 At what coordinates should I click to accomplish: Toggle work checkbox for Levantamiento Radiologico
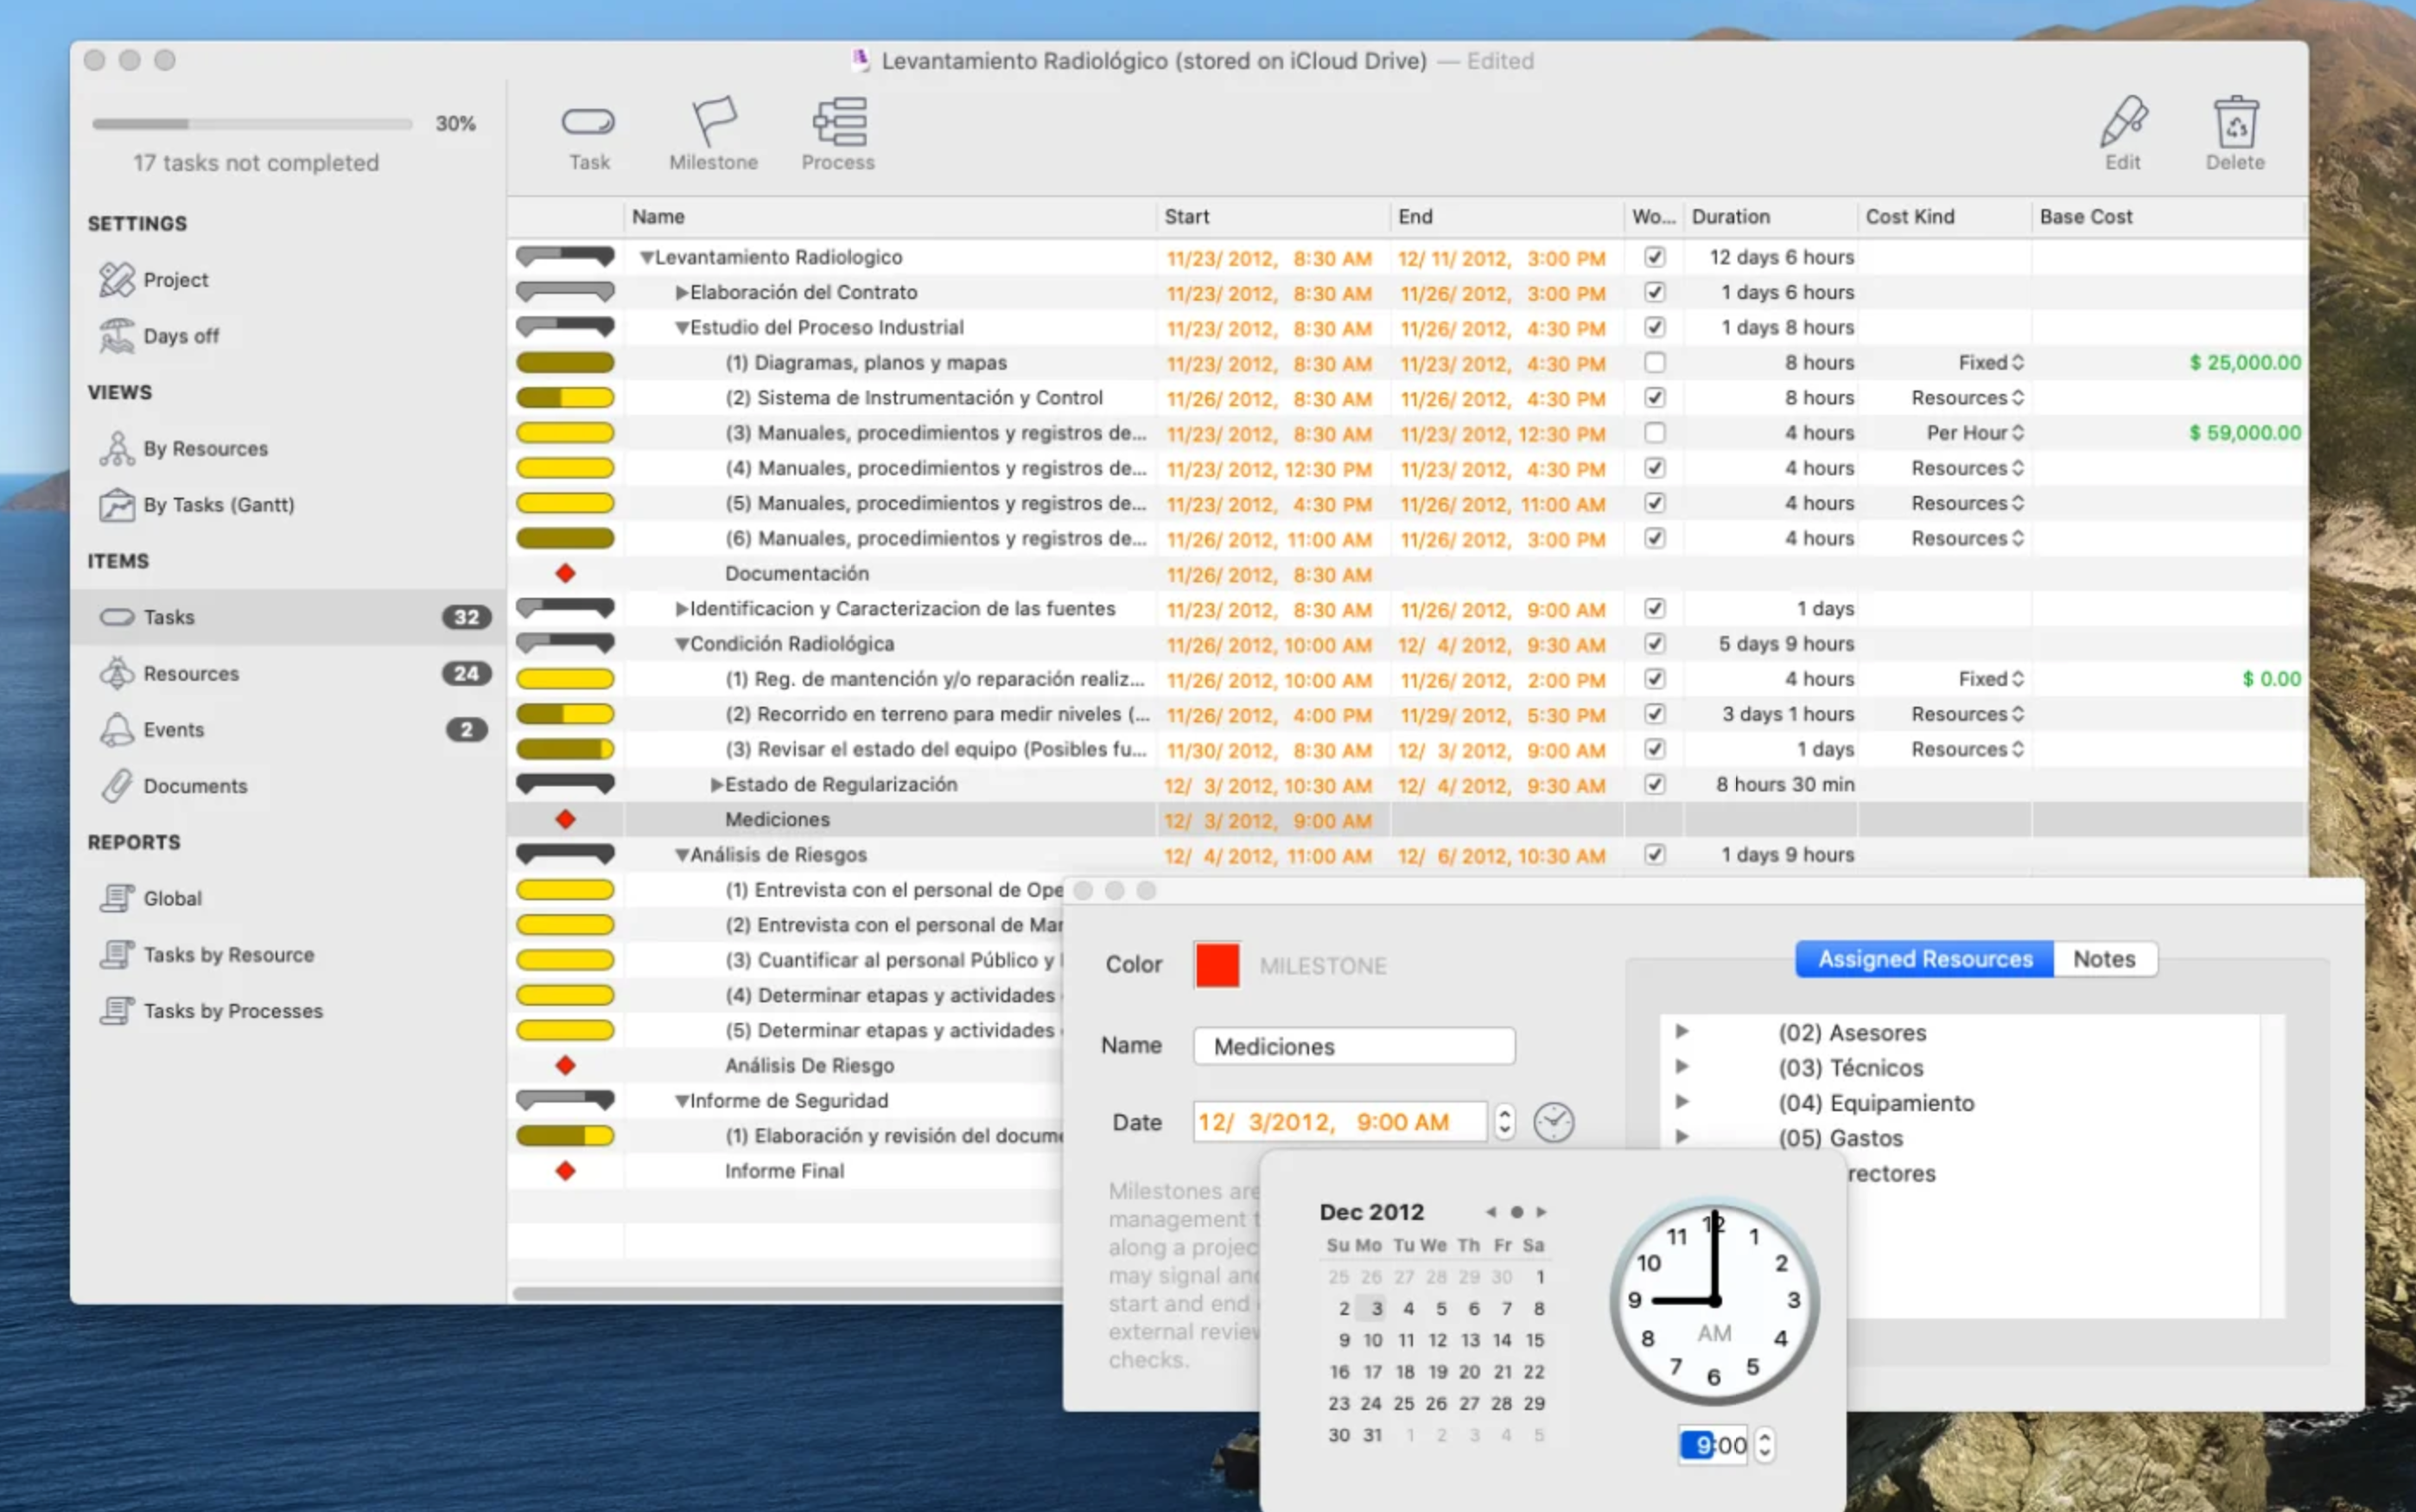coord(1654,257)
